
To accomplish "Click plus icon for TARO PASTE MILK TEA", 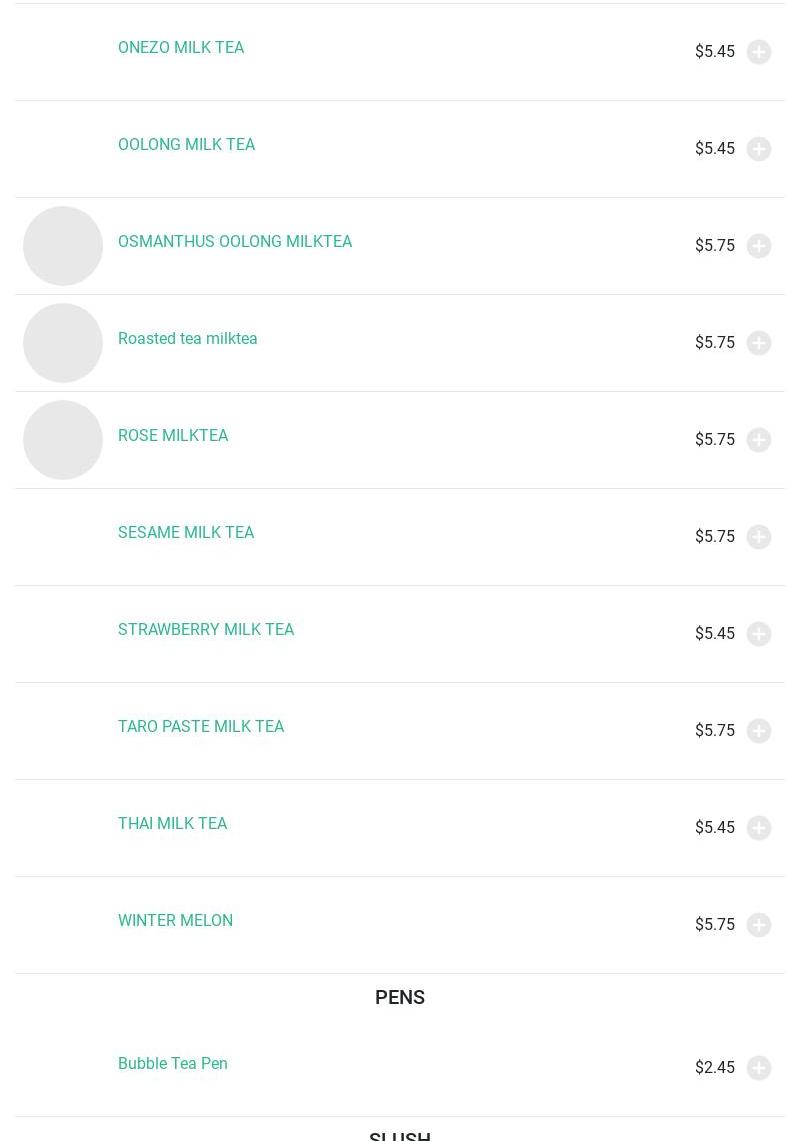I will click(758, 731).
